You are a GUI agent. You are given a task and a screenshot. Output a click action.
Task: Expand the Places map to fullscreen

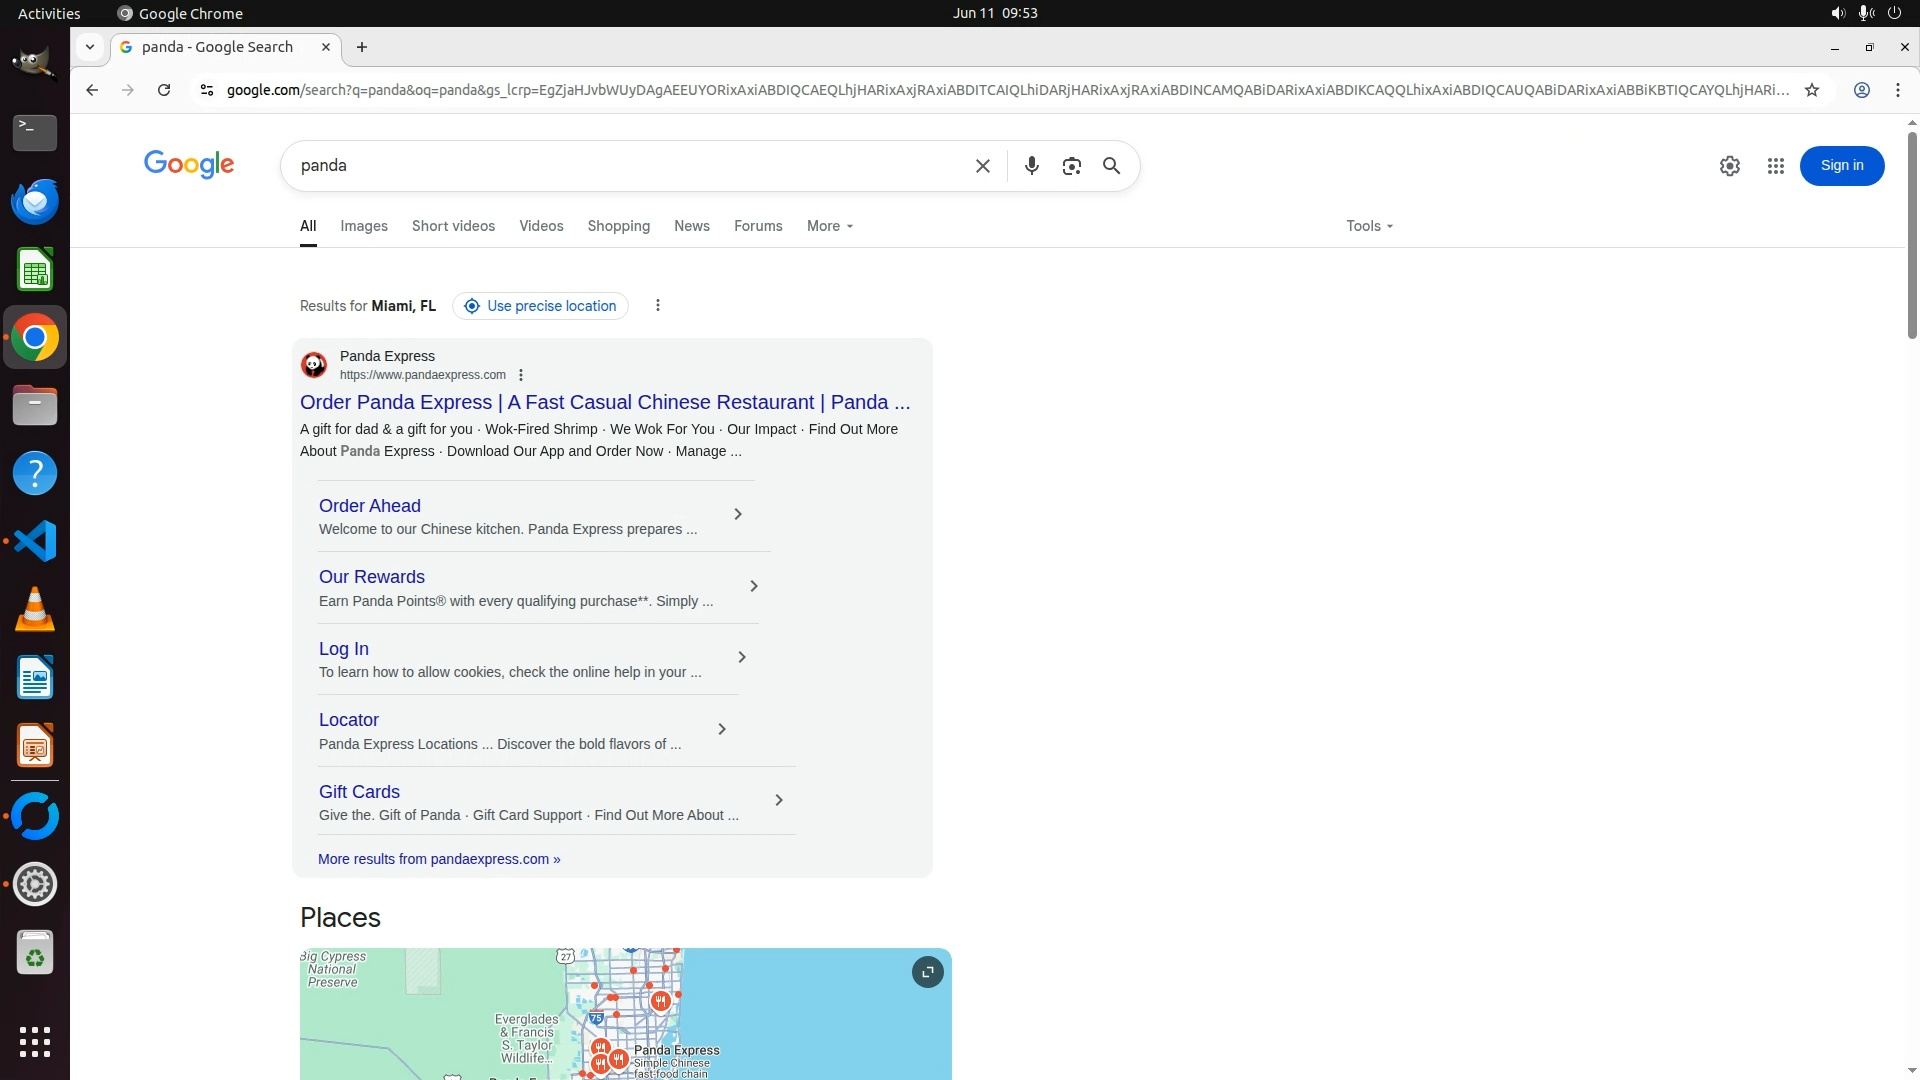tap(927, 972)
